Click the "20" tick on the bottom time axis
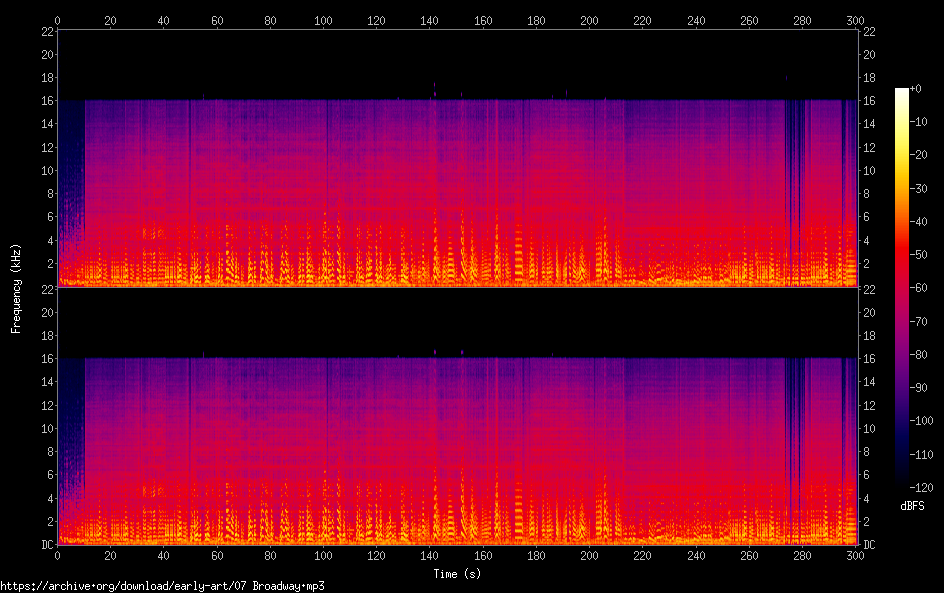Screen dimensions: 944x593 point(110,556)
